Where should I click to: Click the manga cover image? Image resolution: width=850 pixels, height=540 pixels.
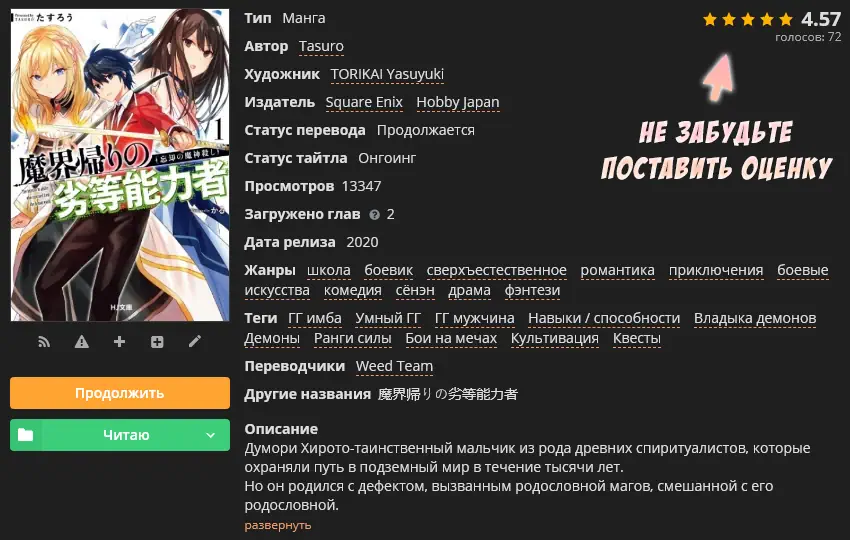[x=120, y=165]
